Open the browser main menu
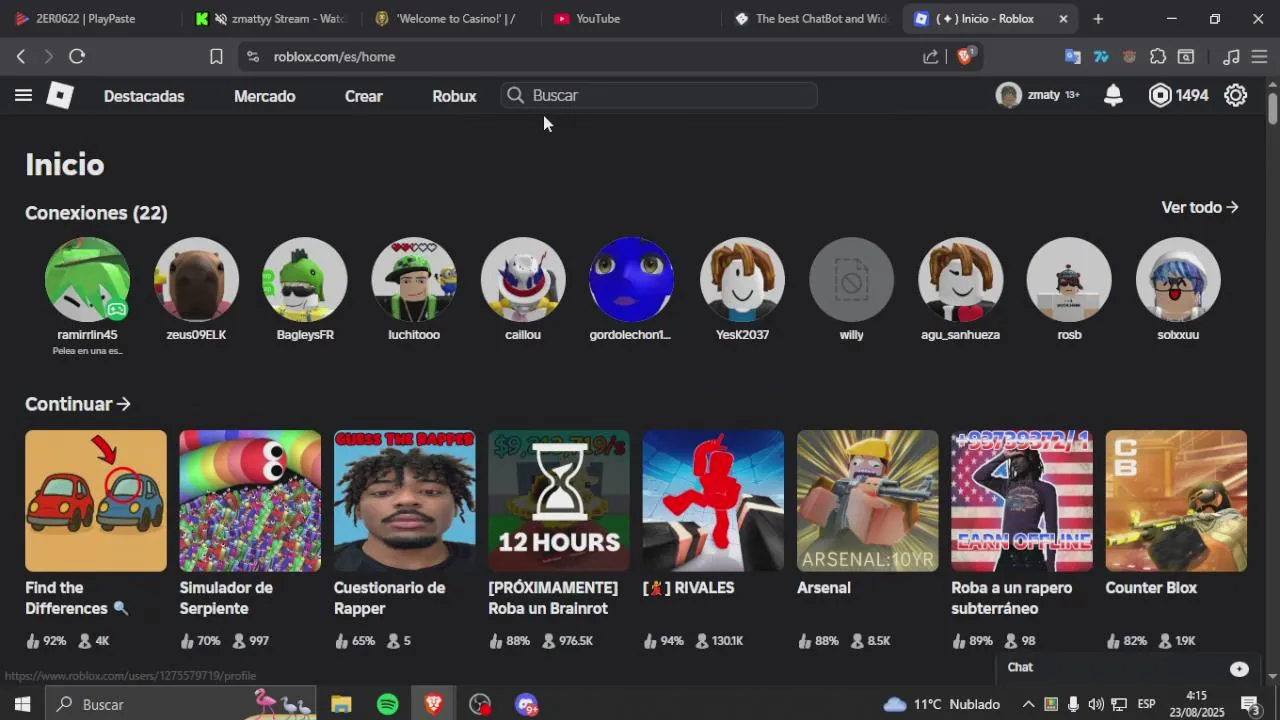The image size is (1280, 720). point(1259,57)
